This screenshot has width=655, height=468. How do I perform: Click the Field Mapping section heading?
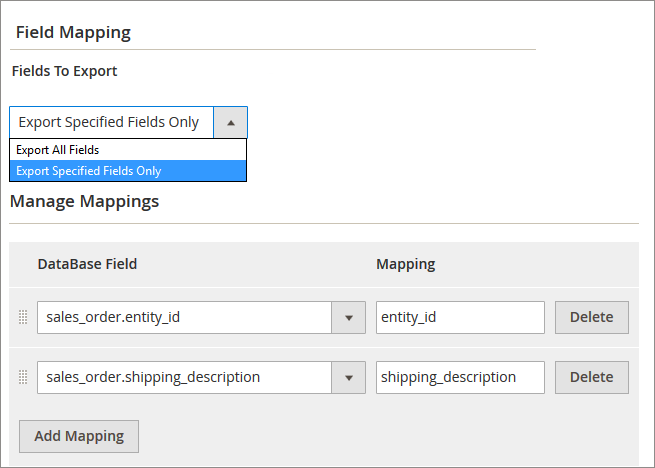(x=73, y=32)
